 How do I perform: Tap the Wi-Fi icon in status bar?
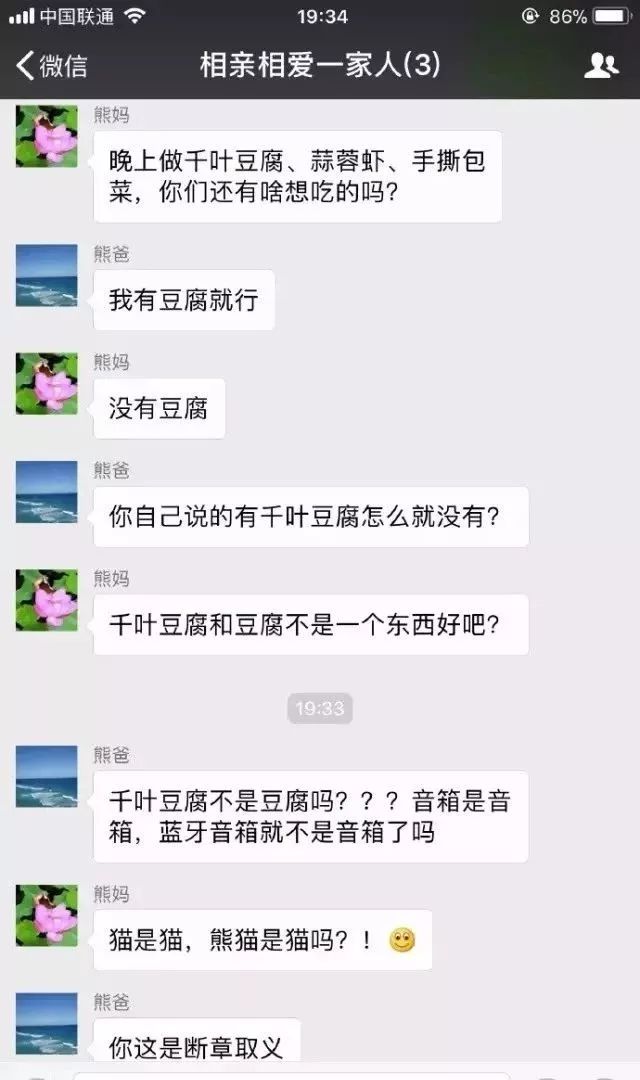tap(134, 17)
